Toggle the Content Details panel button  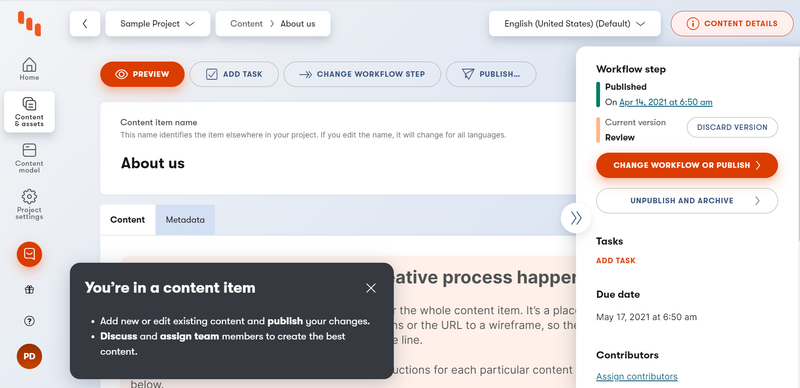coord(732,23)
